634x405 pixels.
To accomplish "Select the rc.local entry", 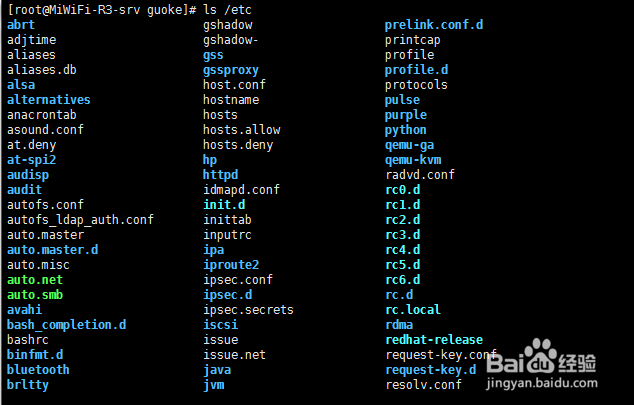I will [x=412, y=310].
